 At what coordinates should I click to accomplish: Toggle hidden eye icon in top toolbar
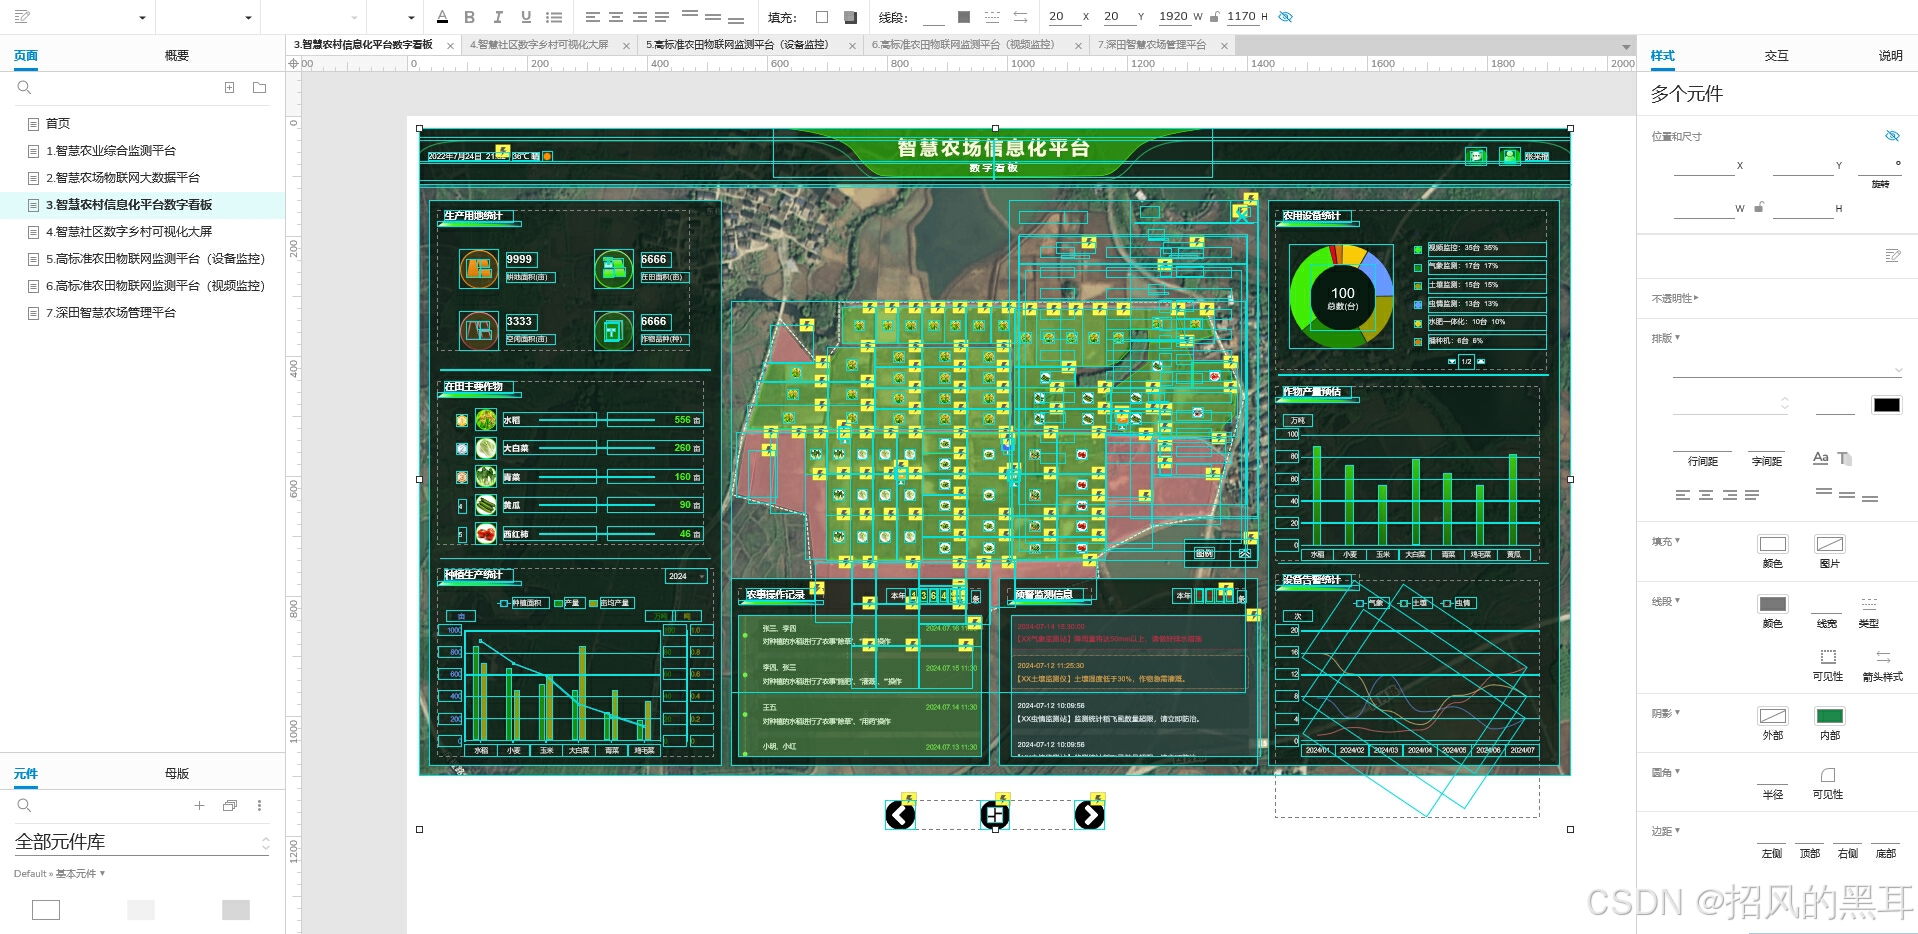click(x=1286, y=17)
